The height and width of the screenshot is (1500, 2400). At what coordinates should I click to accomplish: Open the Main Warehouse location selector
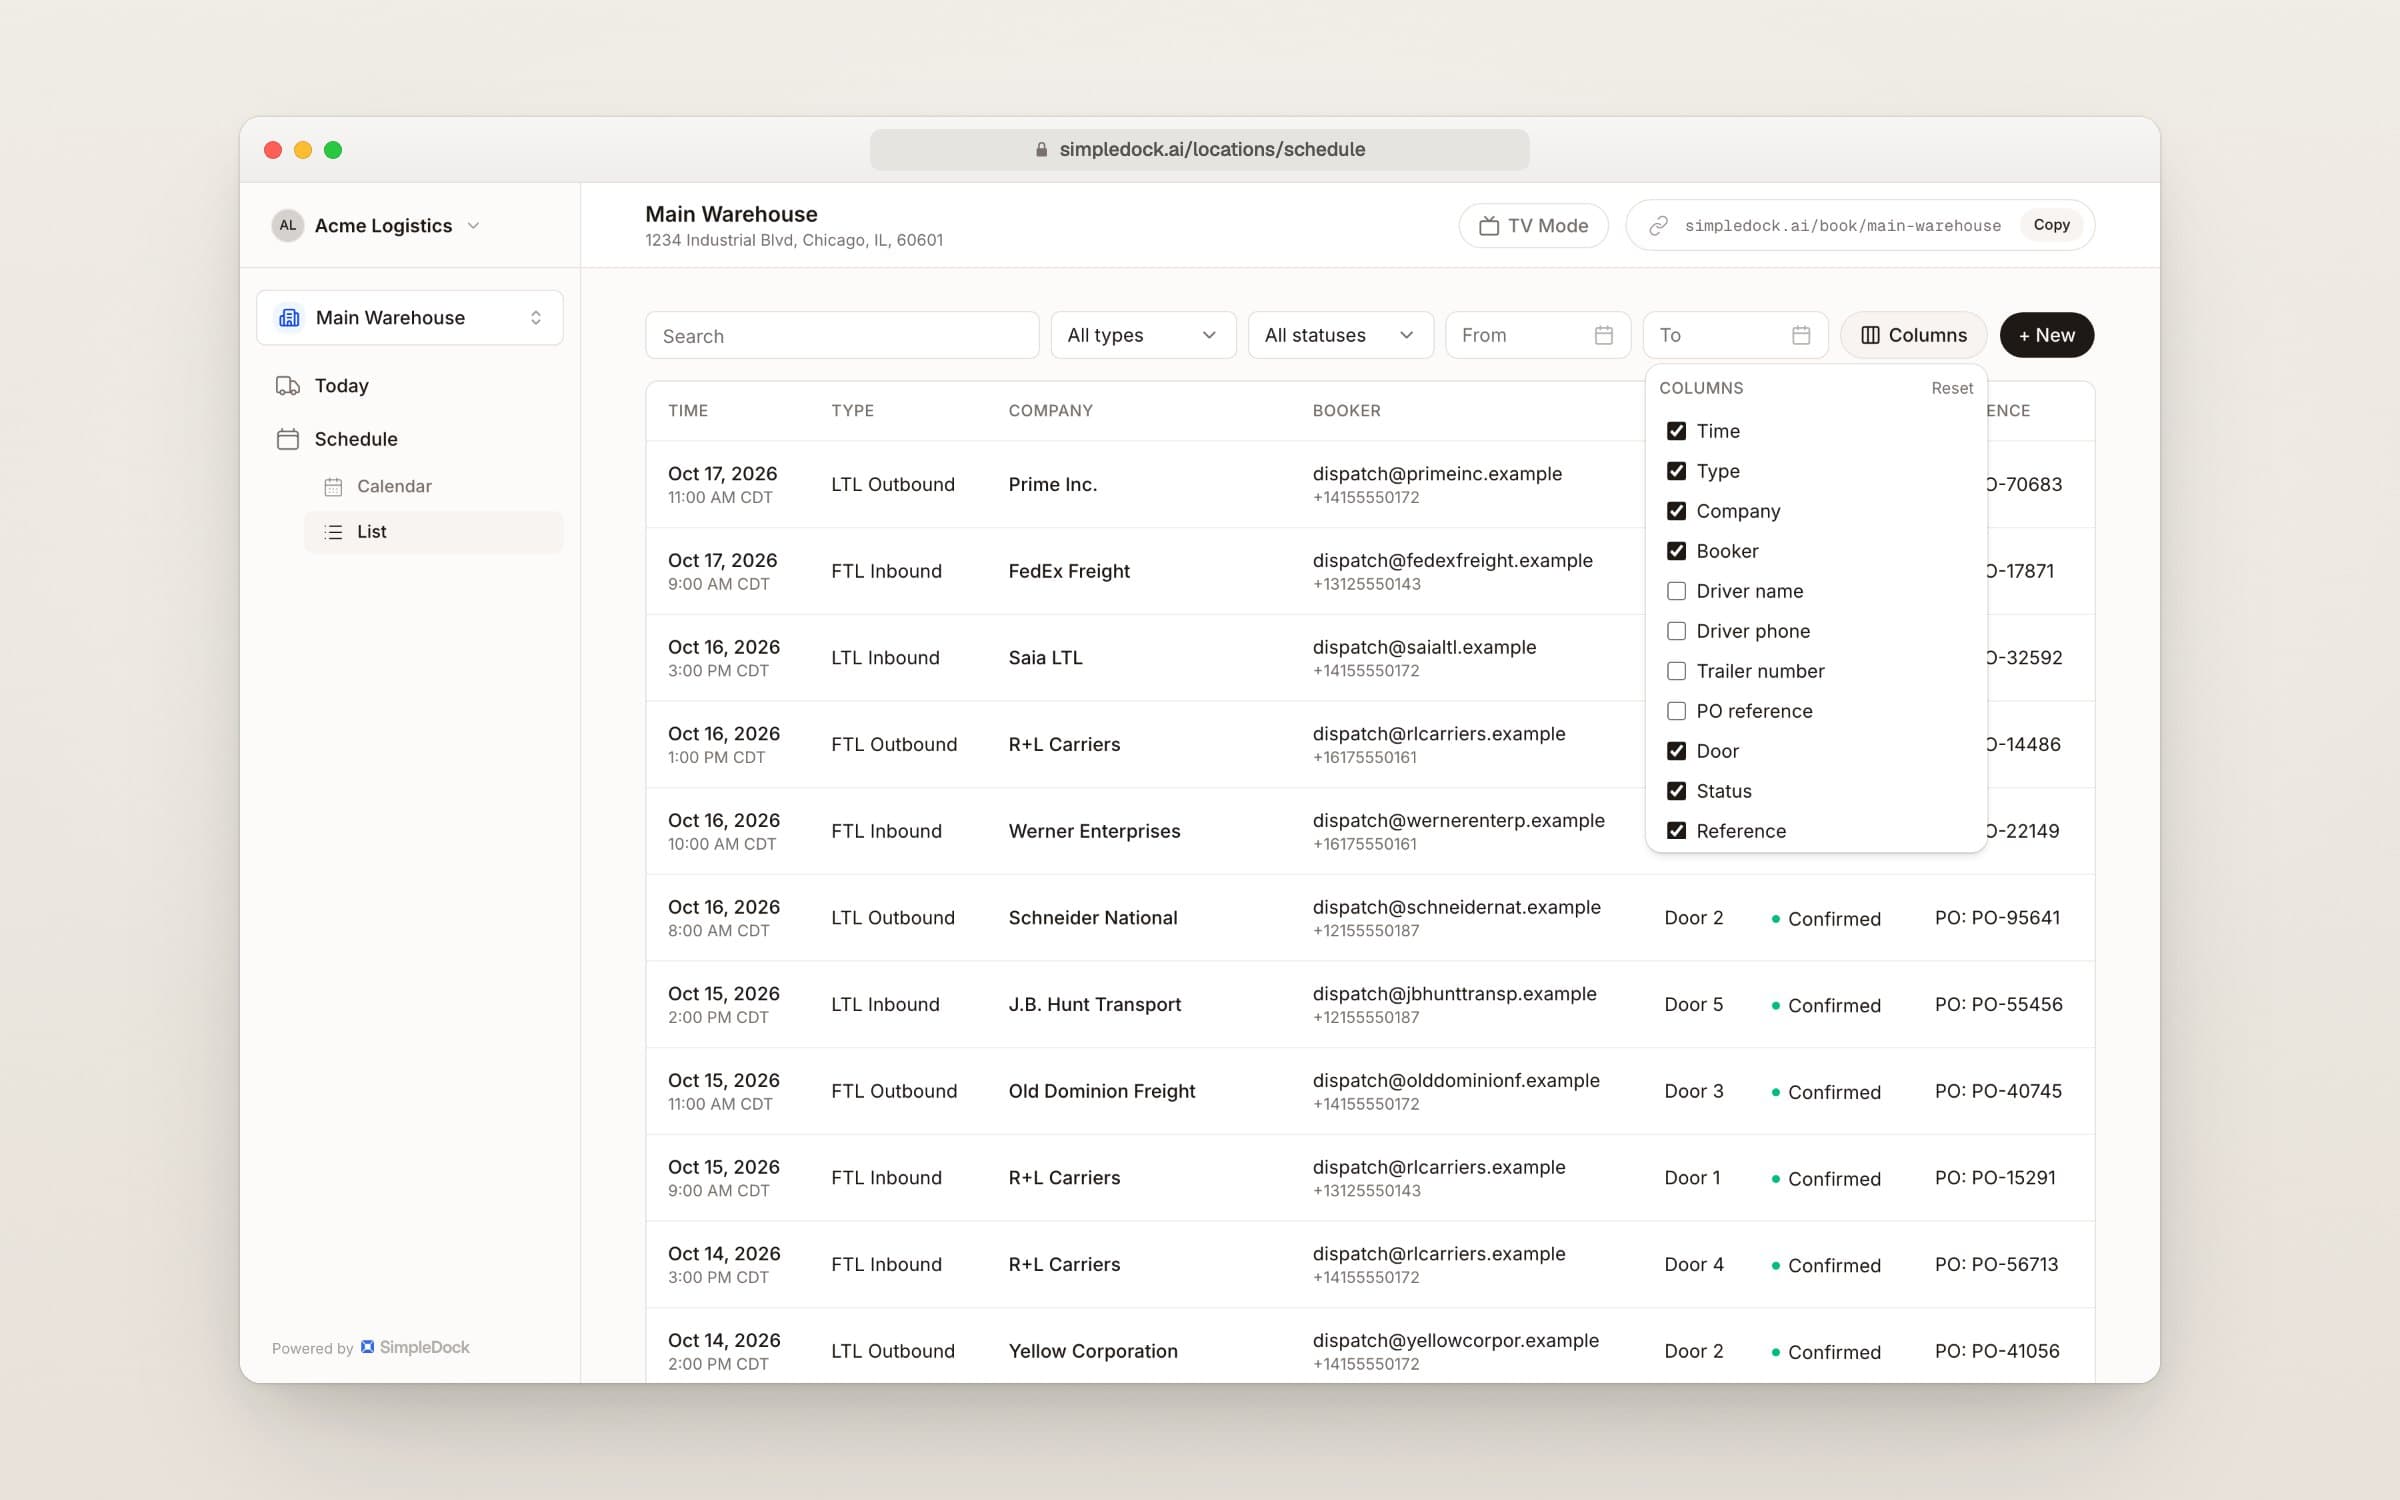click(x=410, y=318)
